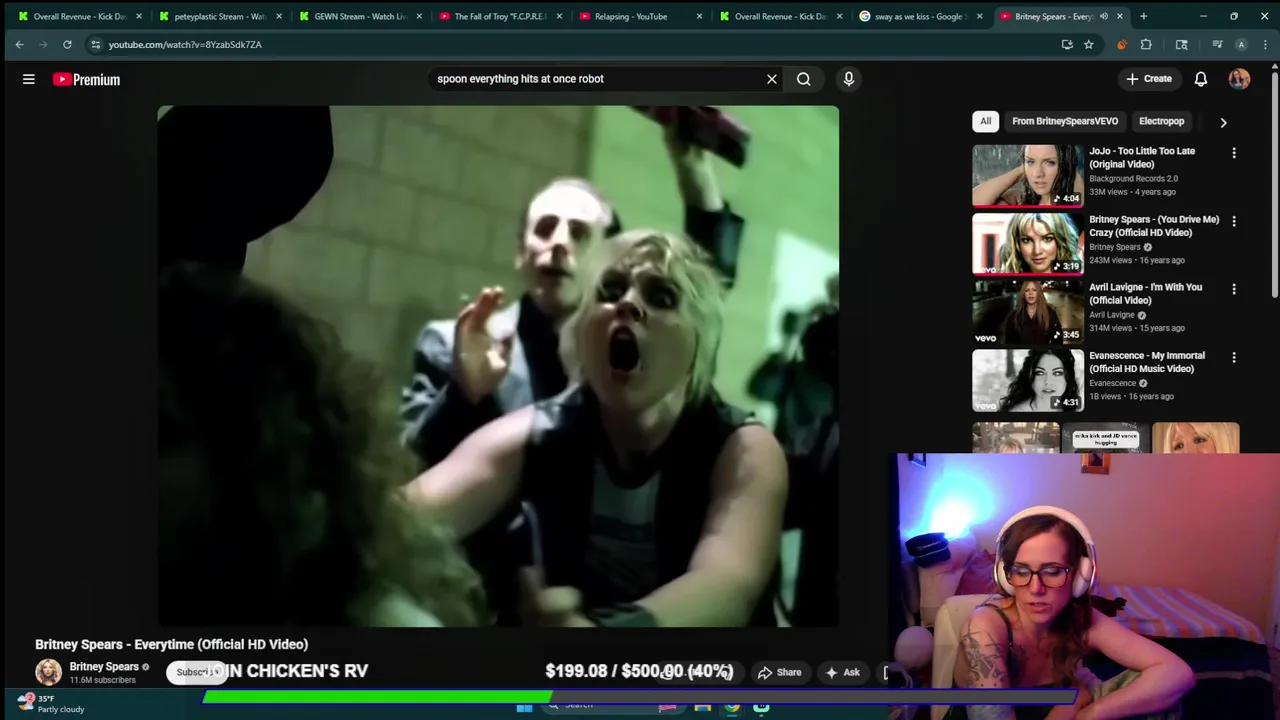Click the Avril Lavigne video thumbnail
This screenshot has width=1280, height=720.
click(1027, 311)
